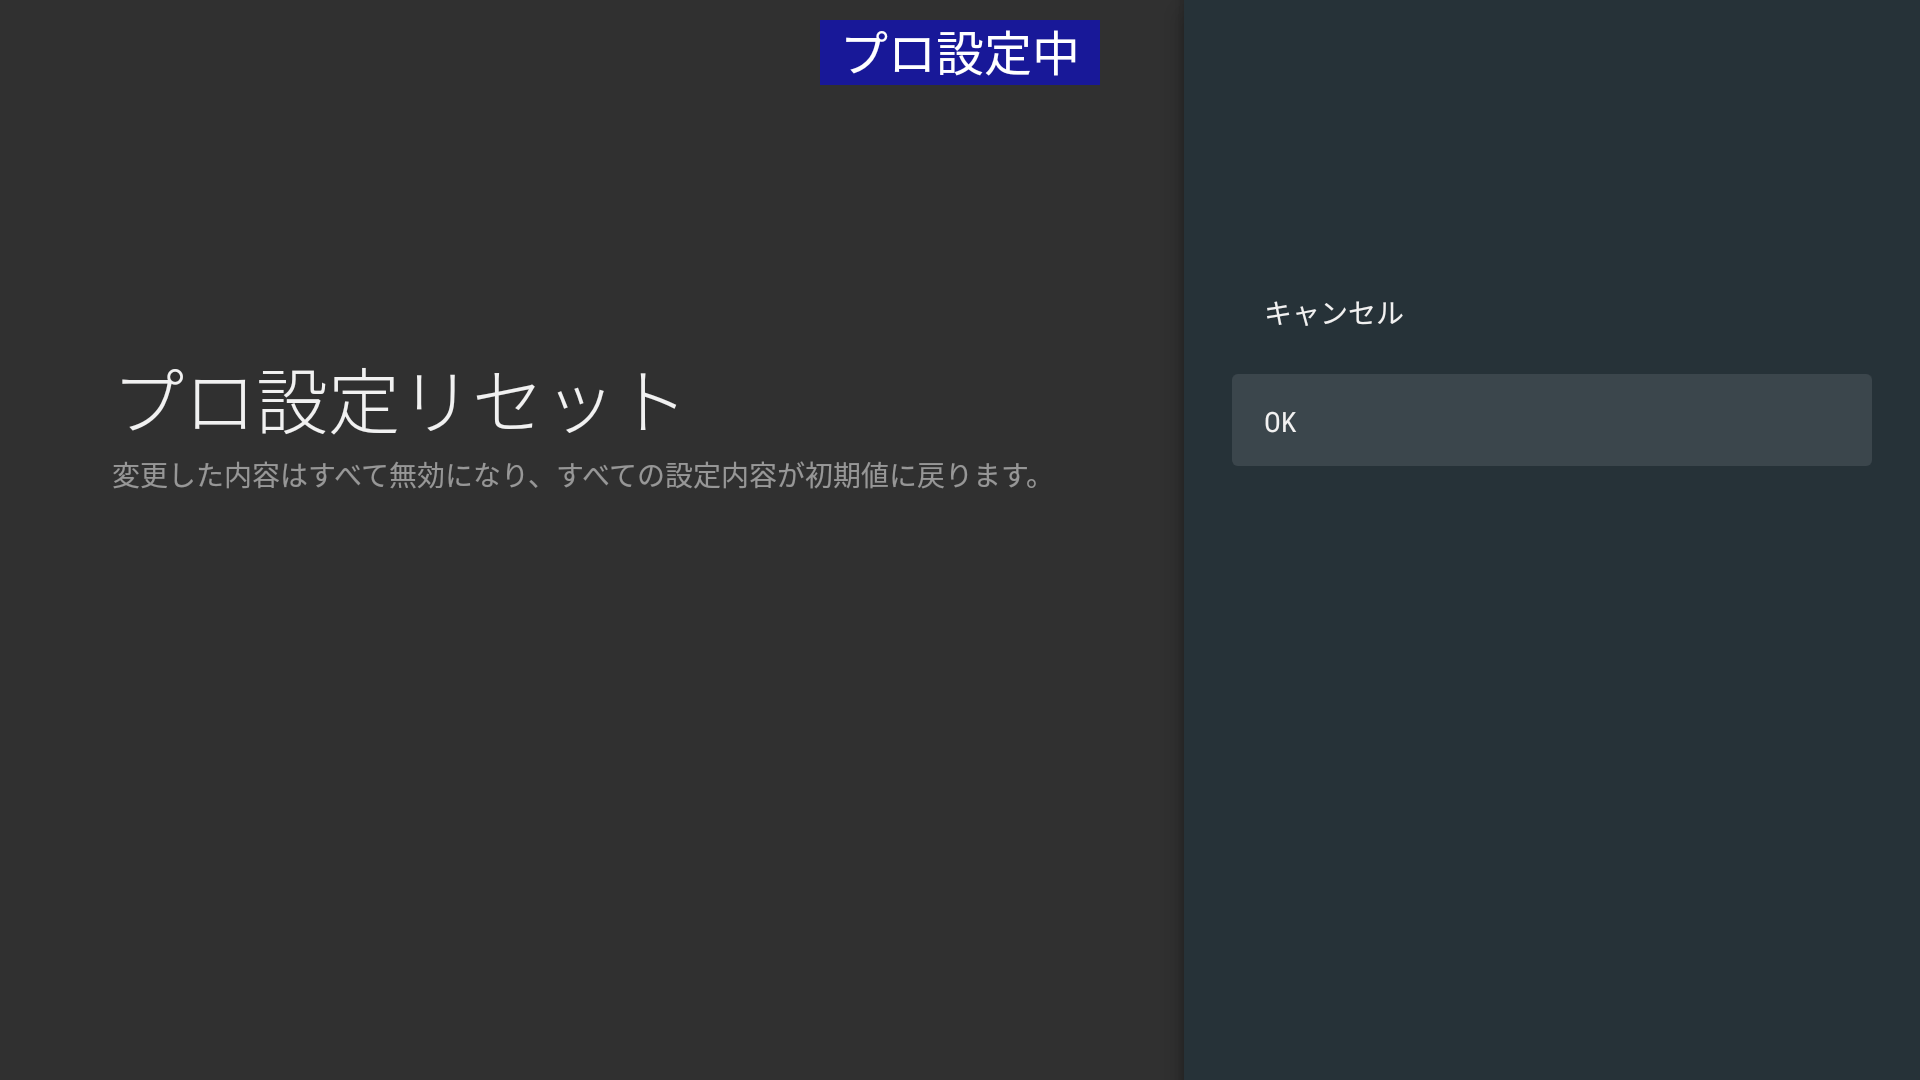Click the large title プロ設定リセット
Image resolution: width=1920 pixels, height=1080 pixels.
(400, 402)
